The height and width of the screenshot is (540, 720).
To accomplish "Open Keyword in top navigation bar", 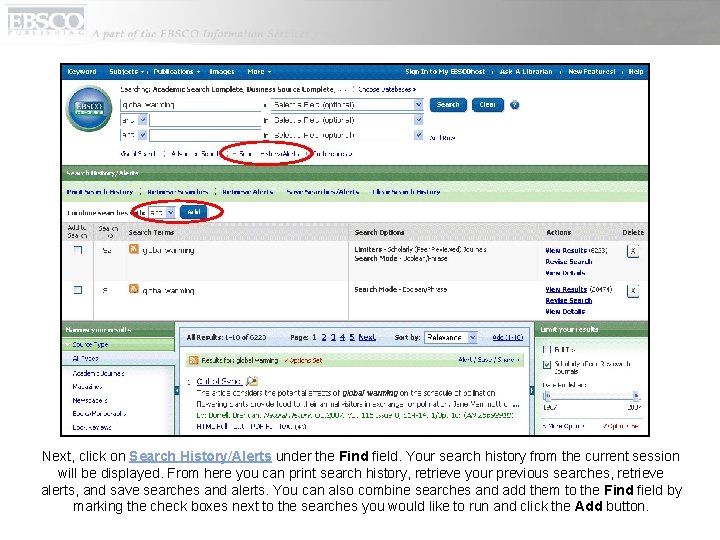I will pyautogui.click(x=82, y=72).
